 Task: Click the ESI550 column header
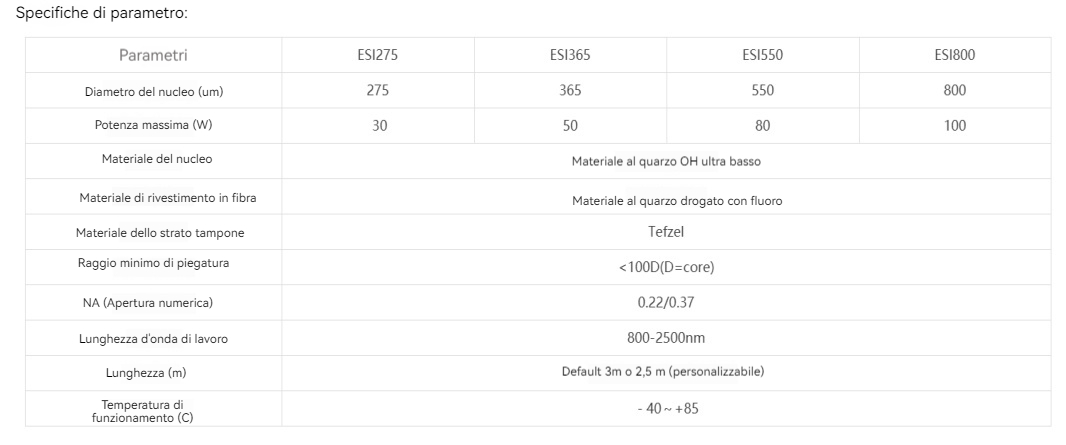(x=762, y=55)
